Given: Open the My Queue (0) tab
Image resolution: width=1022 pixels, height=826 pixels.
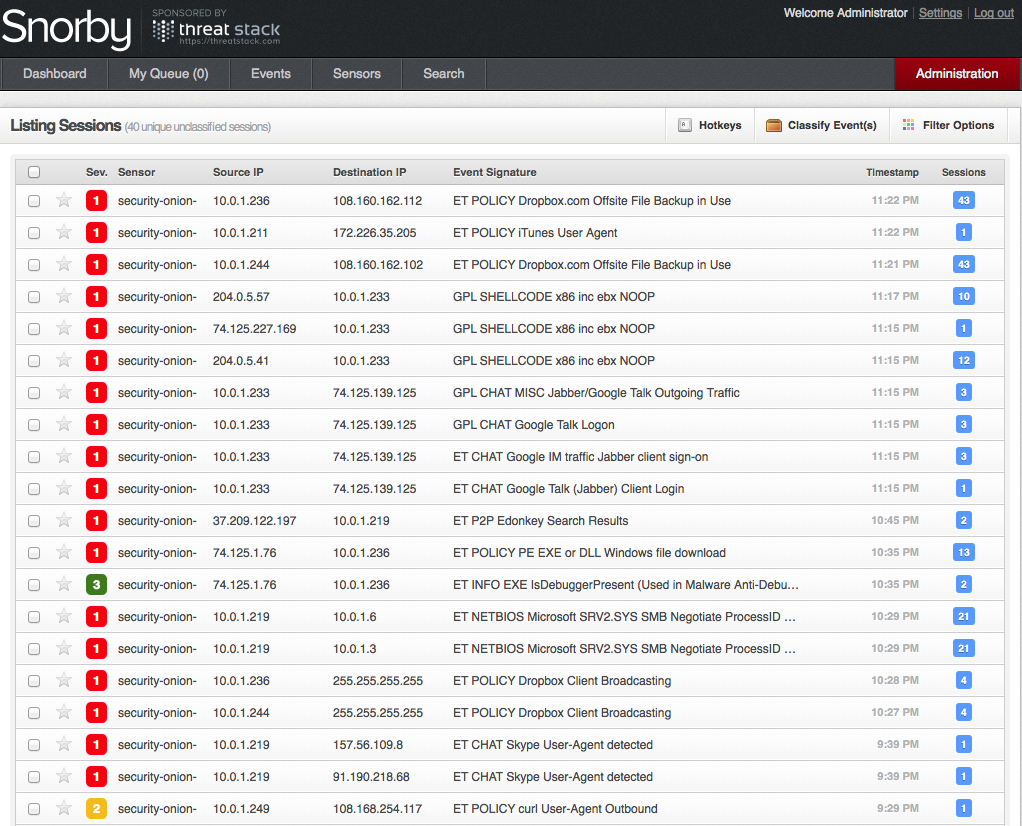Looking at the screenshot, I should pyautogui.click(x=168, y=74).
